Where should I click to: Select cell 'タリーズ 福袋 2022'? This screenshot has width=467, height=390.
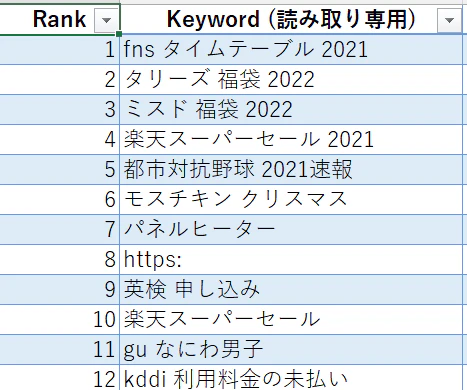291,79
